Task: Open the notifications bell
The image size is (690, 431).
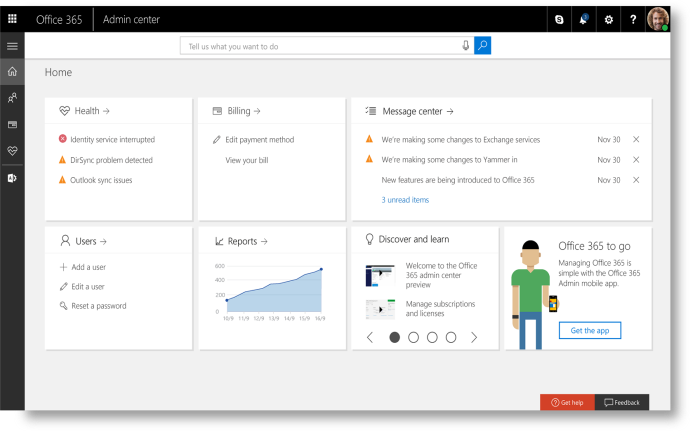Action: (x=584, y=19)
